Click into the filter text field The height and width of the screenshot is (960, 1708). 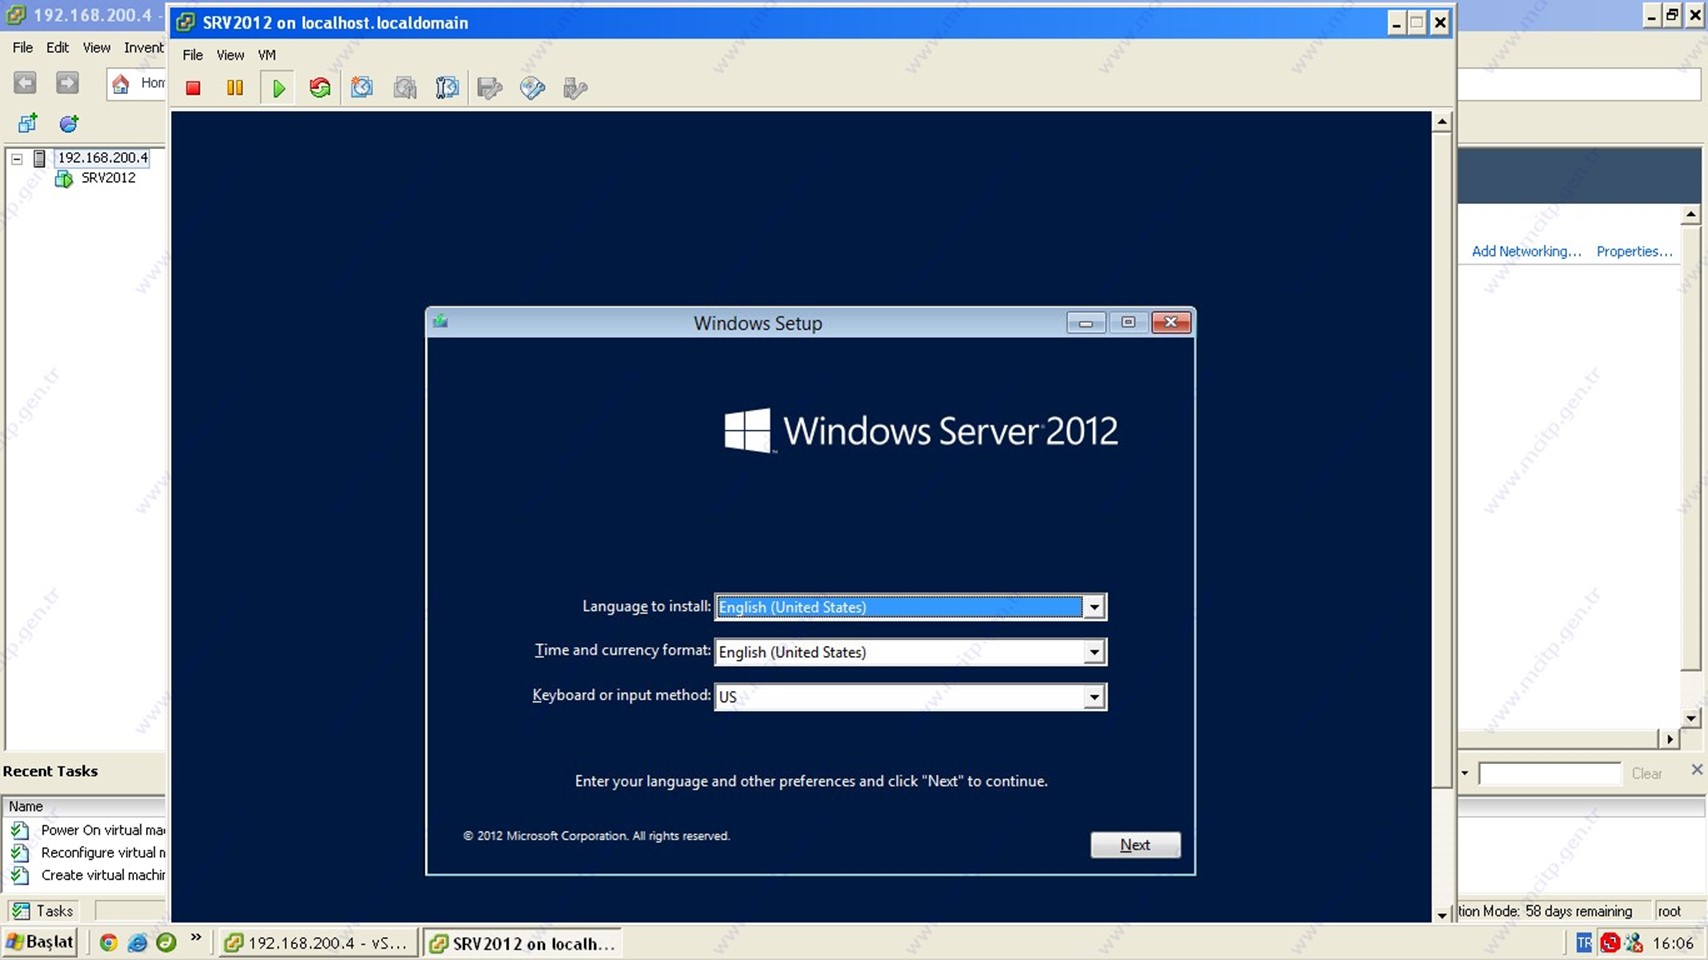pos(1549,773)
